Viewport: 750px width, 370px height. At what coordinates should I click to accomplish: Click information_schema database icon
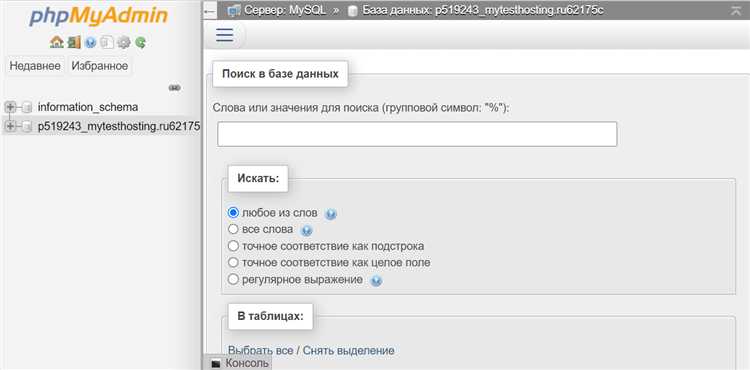point(27,107)
